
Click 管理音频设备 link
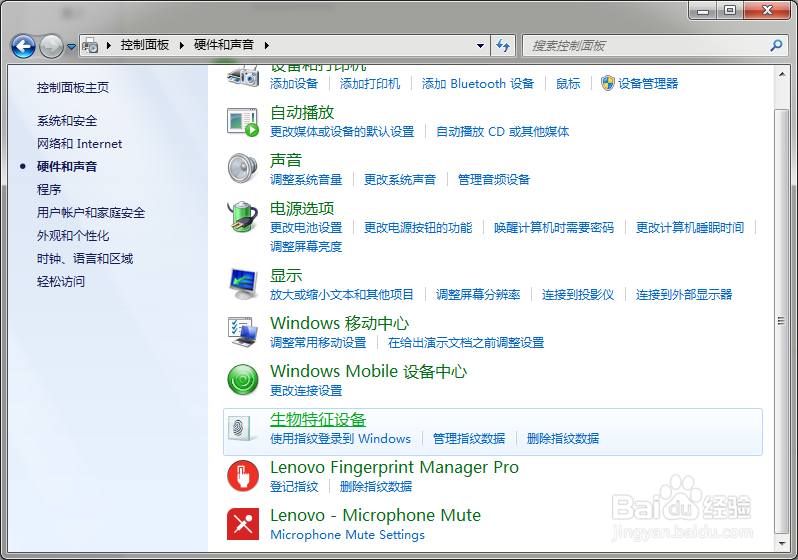point(494,180)
